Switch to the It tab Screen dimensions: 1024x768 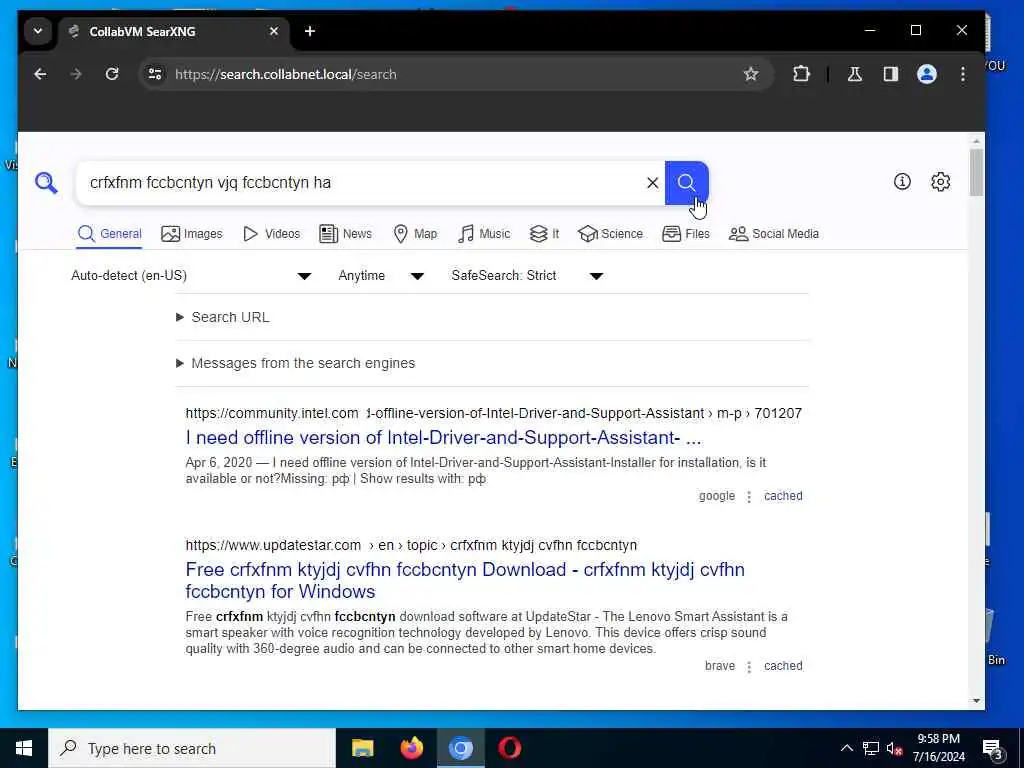pos(544,234)
